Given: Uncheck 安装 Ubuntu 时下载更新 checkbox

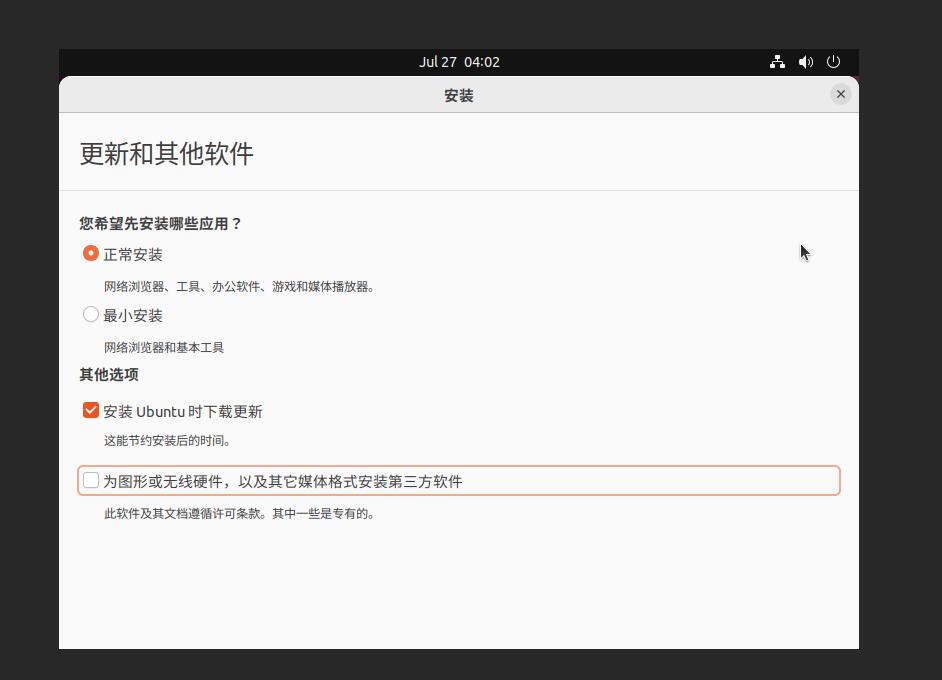Looking at the screenshot, I should [x=91, y=410].
